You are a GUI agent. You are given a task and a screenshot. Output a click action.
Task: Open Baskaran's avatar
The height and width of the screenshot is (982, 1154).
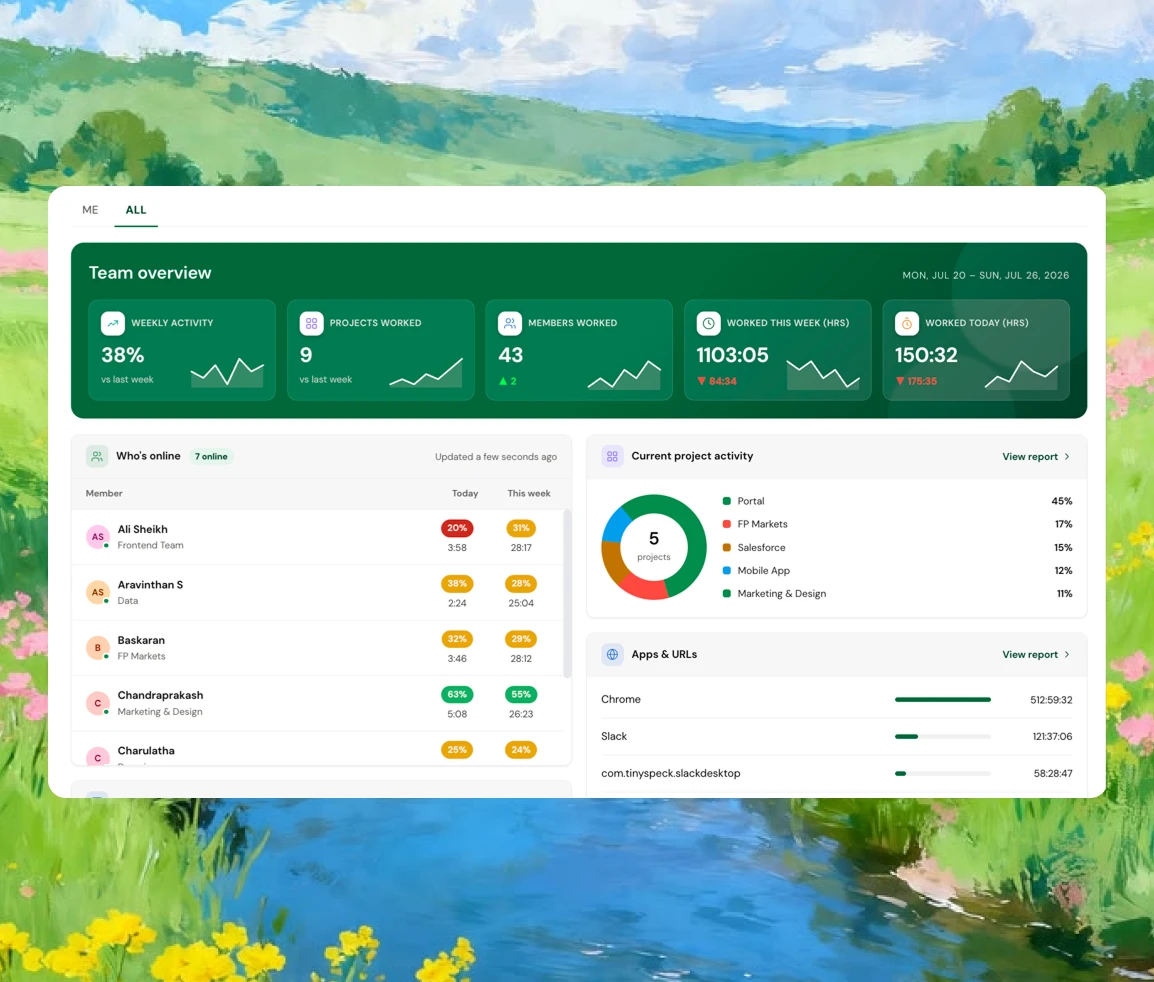(x=98, y=648)
